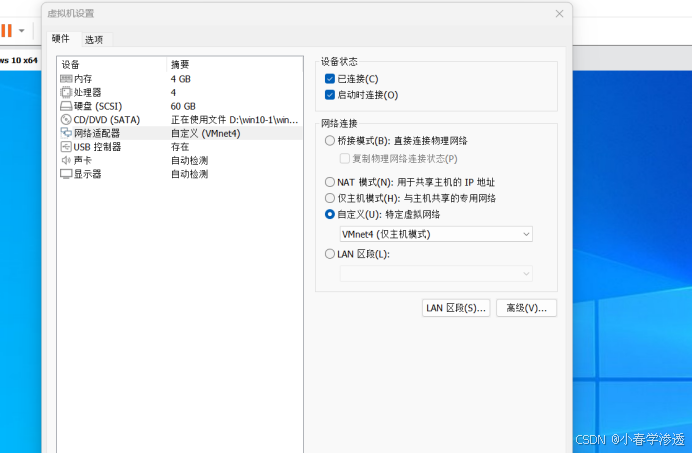Select the hard disk (SCSI) icon
Image resolution: width=693 pixels, height=454 pixels.
(66, 106)
